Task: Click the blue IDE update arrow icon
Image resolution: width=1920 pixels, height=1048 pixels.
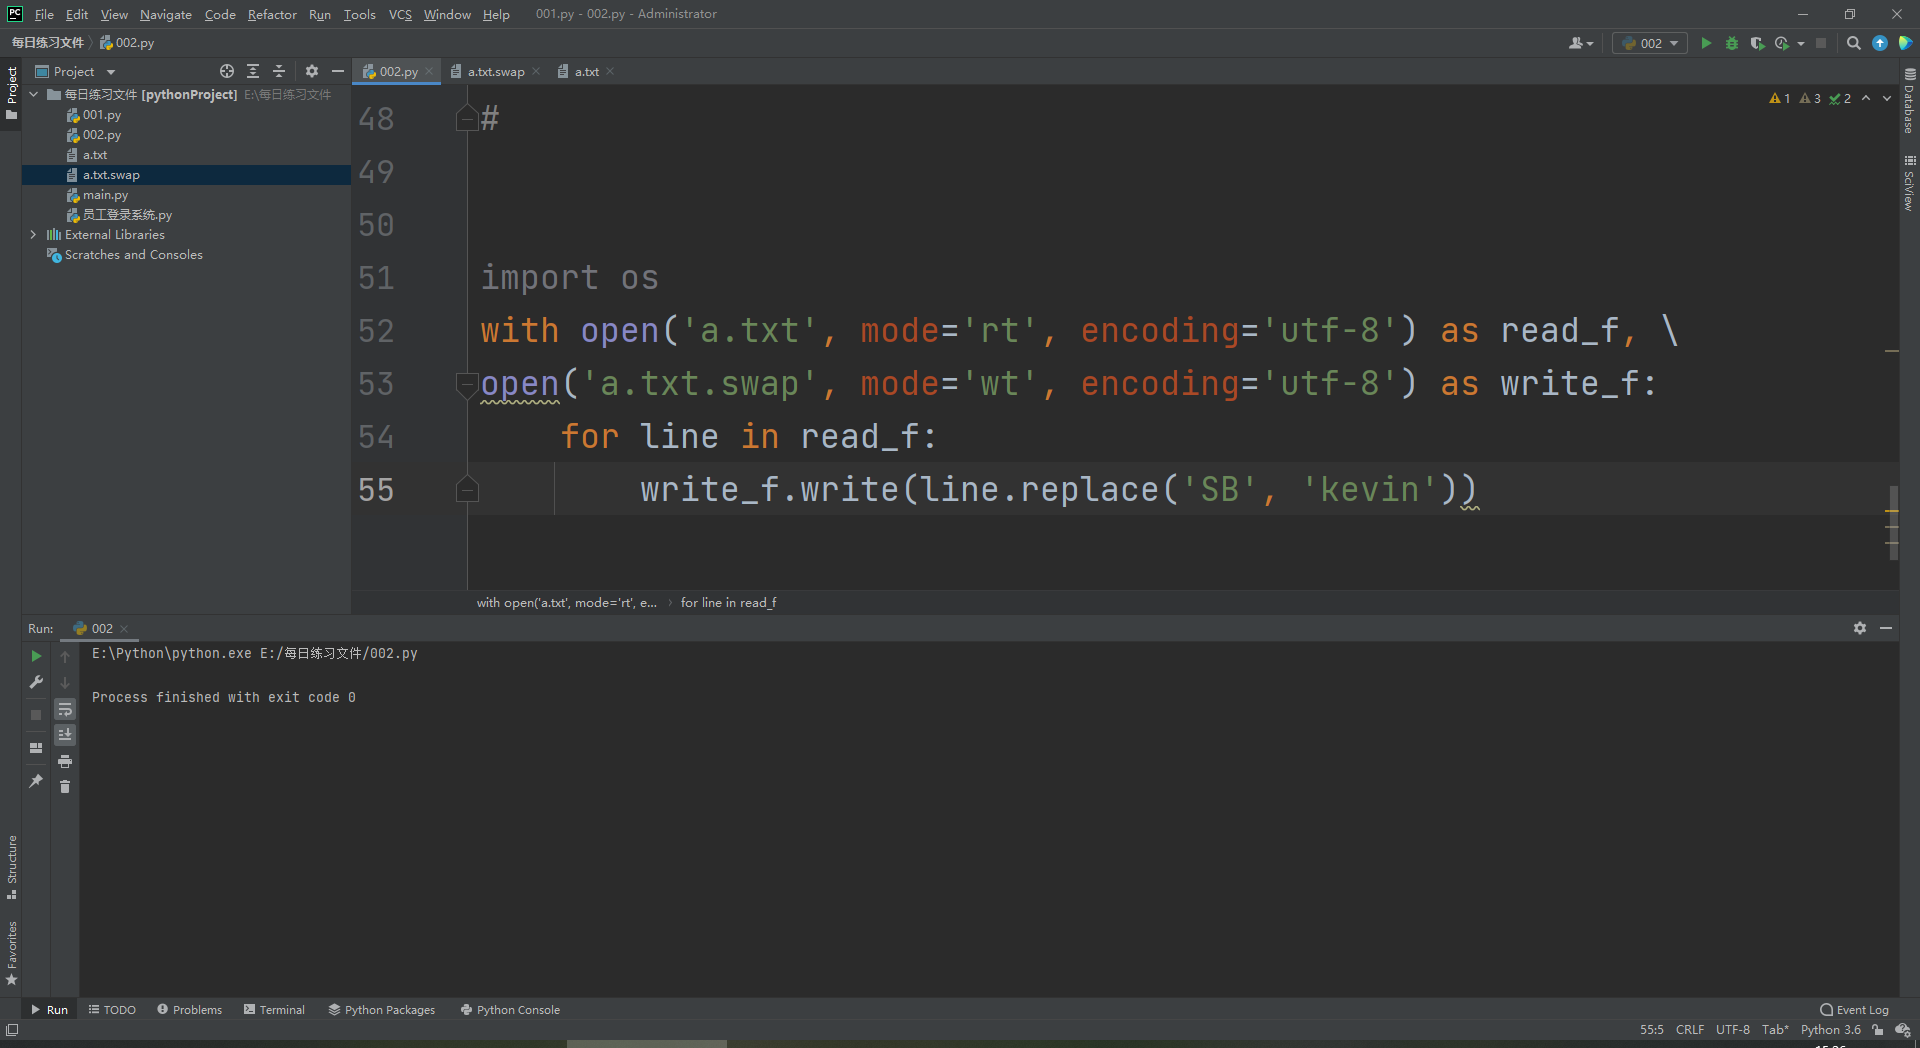Action: tap(1880, 43)
